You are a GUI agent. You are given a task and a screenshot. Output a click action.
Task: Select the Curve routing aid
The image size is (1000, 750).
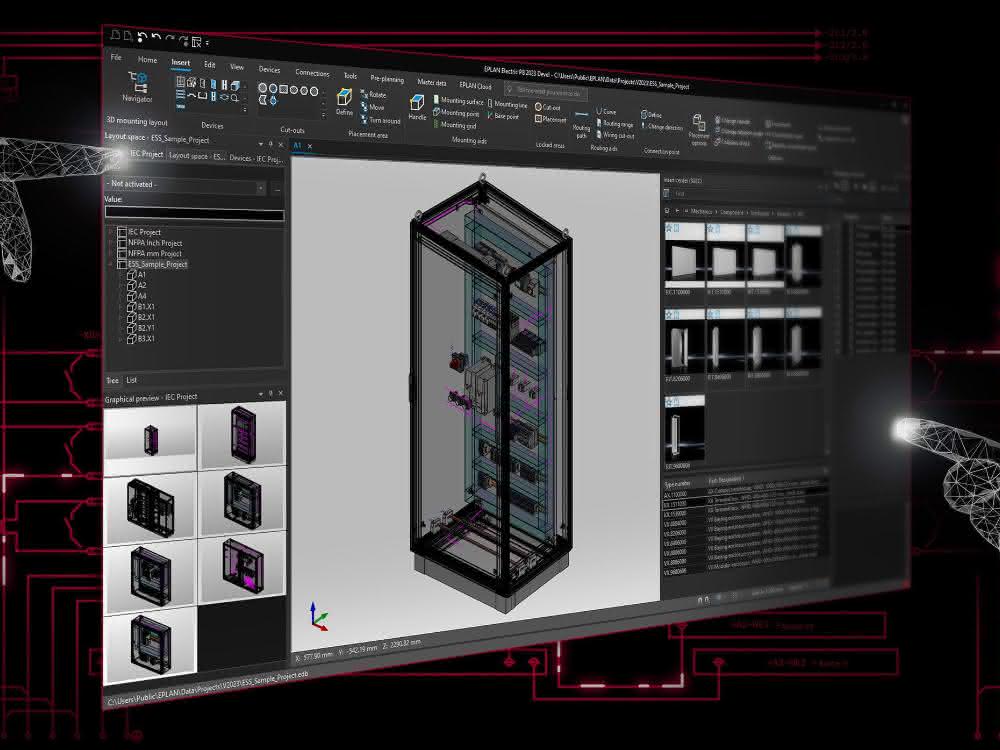(x=607, y=112)
